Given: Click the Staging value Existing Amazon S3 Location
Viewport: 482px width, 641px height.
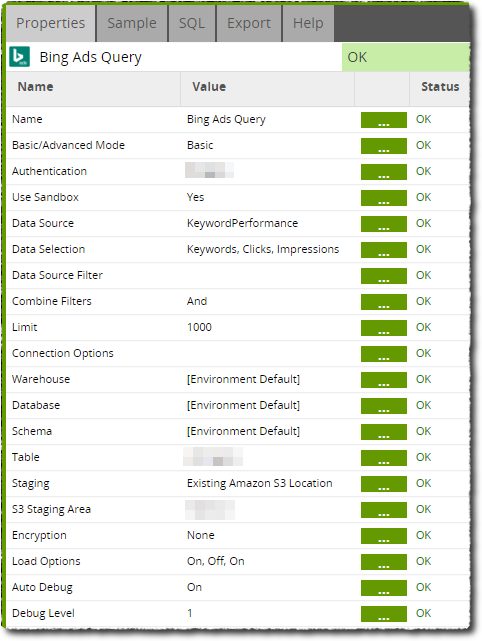Looking at the screenshot, I should tap(260, 483).
